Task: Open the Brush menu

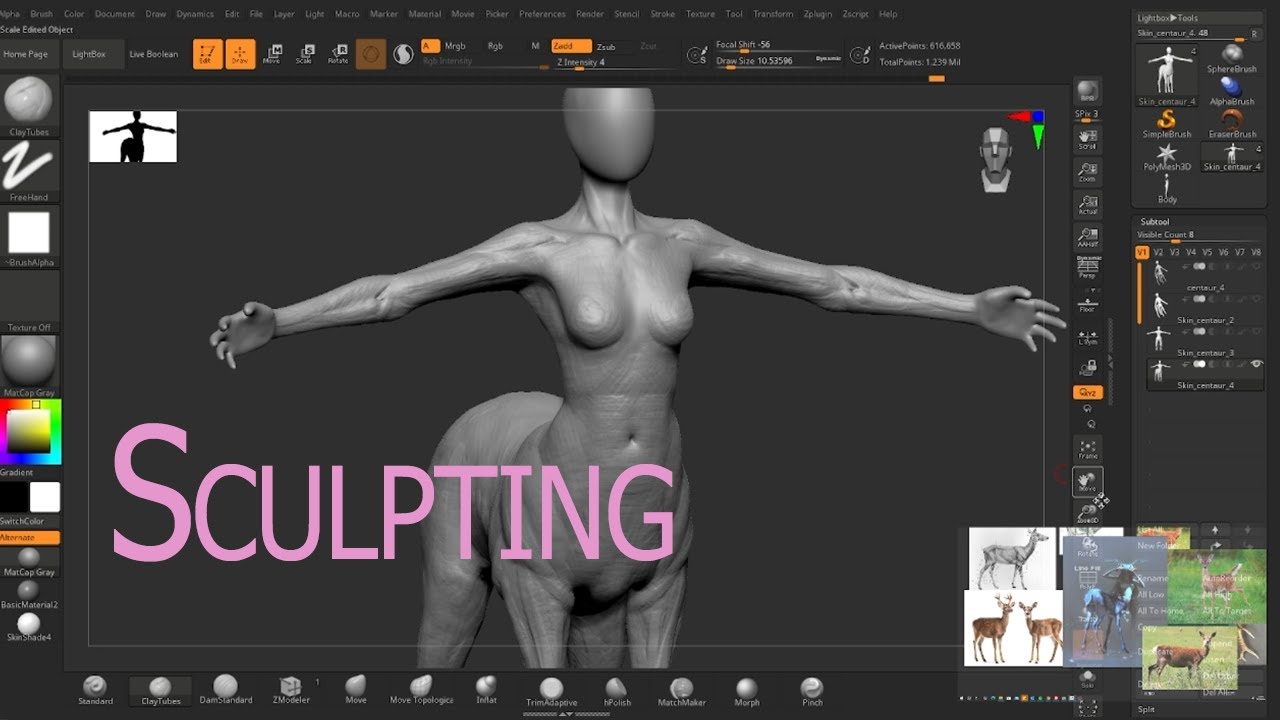Action: [x=42, y=14]
